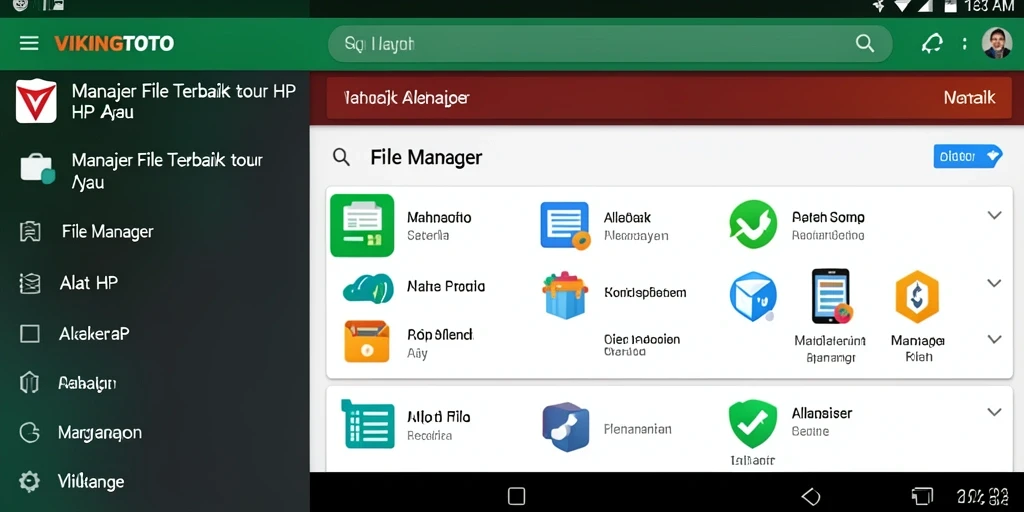Click the 'Oieo Iadooien' app label
Image resolution: width=1024 pixels, height=512 pixels.
coord(642,340)
